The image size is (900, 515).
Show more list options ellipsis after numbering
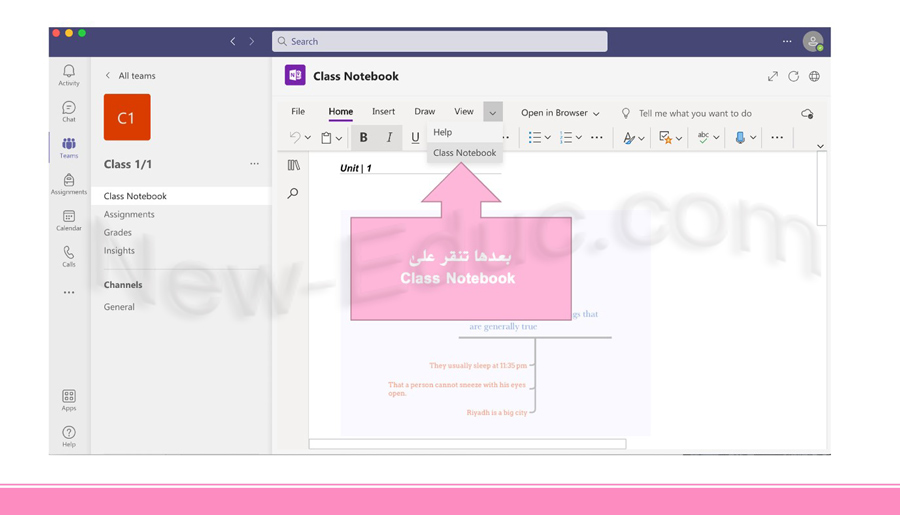pos(597,137)
